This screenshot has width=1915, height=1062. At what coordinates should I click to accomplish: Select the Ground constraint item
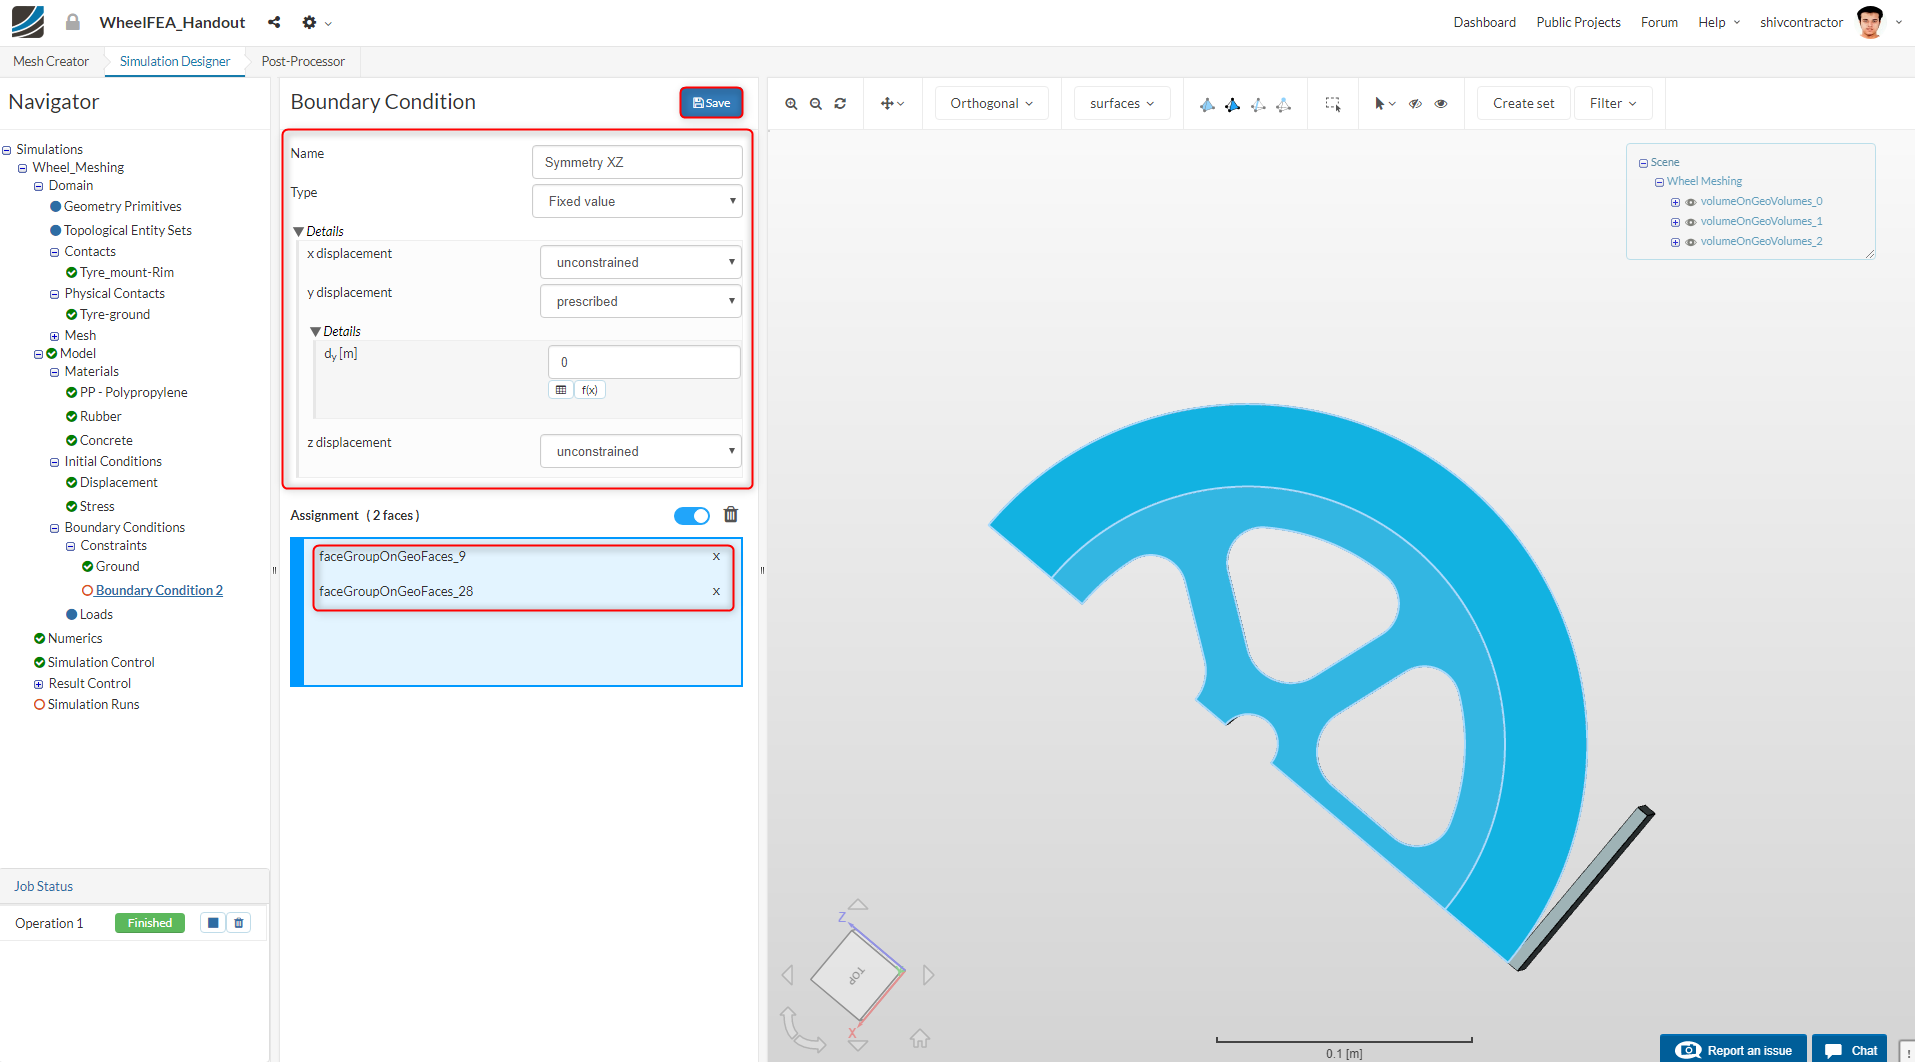point(117,566)
